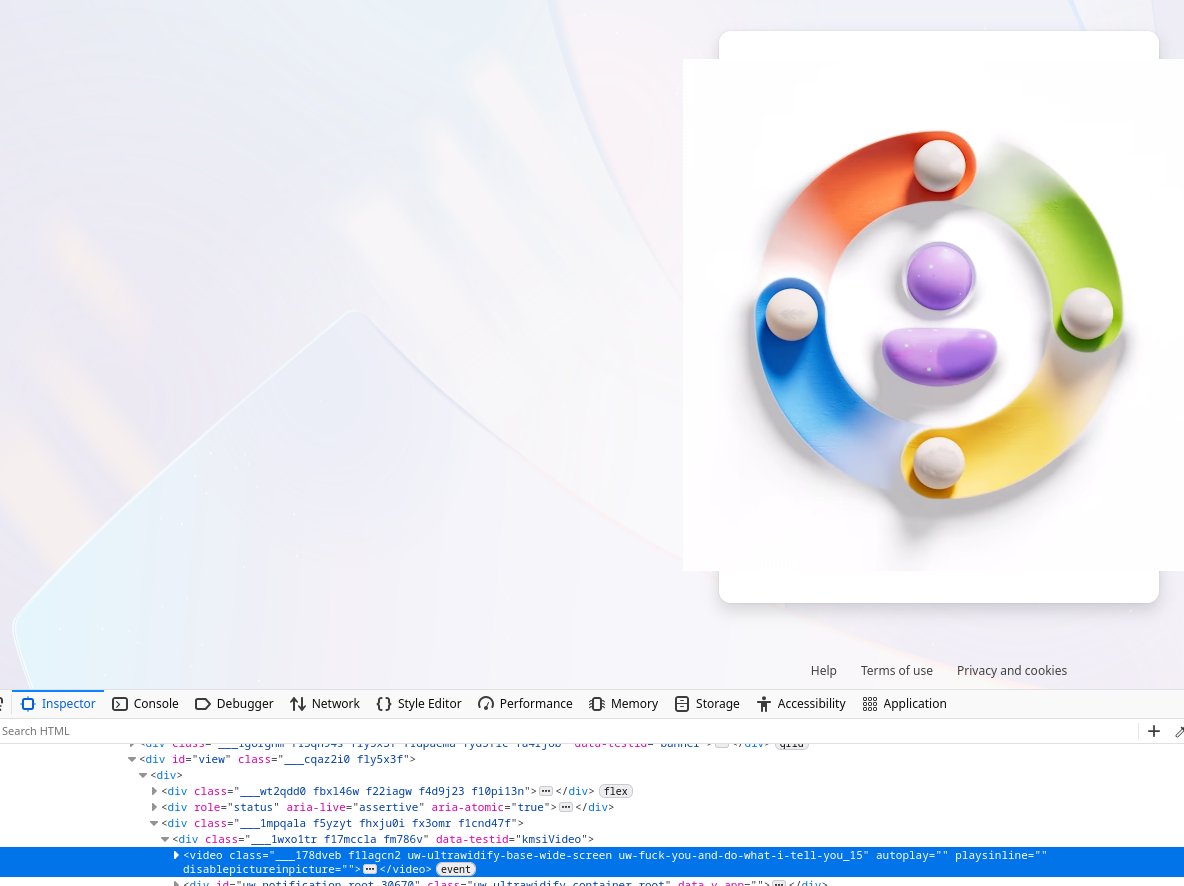1184x886 pixels.
Task: Expand the div with class ___wt2qdd0
Action: point(154,791)
